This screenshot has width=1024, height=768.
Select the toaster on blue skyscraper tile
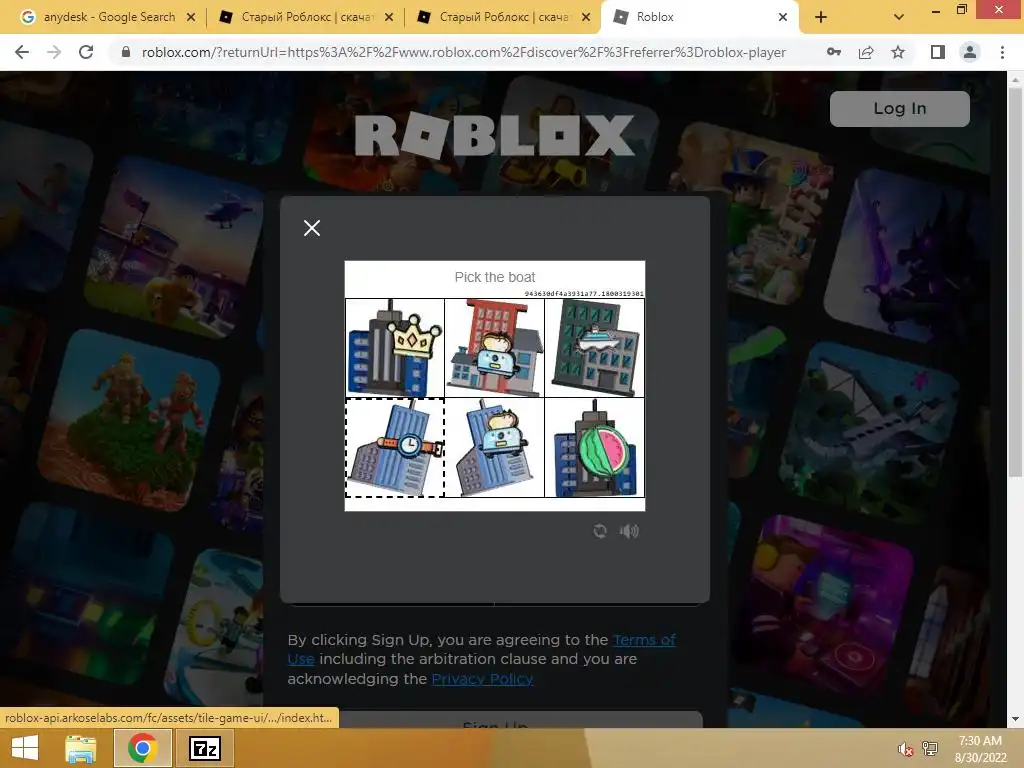coord(494,448)
